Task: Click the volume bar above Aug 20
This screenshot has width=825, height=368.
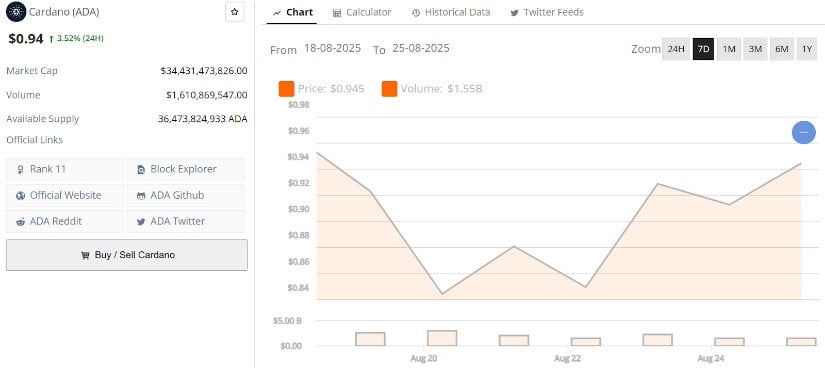Action: [442, 338]
